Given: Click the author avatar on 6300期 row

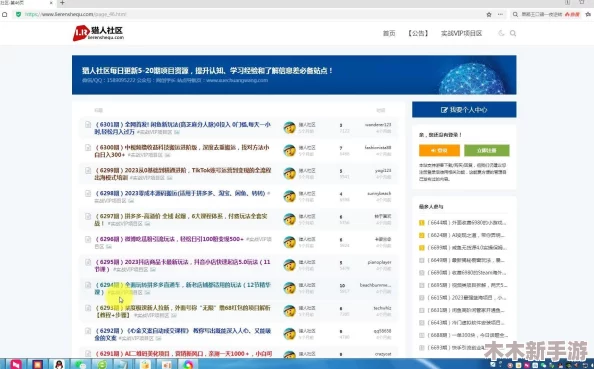Looking at the screenshot, I should coord(289,150).
